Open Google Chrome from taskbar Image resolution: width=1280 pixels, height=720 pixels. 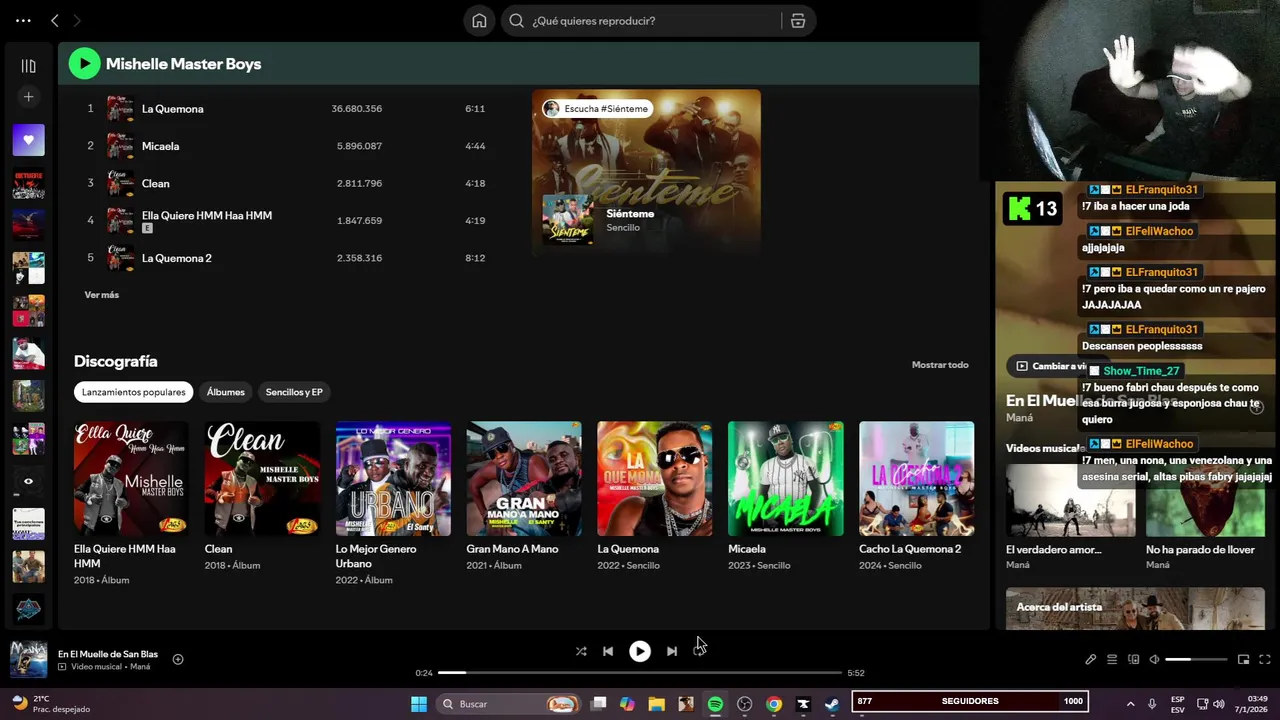click(774, 704)
